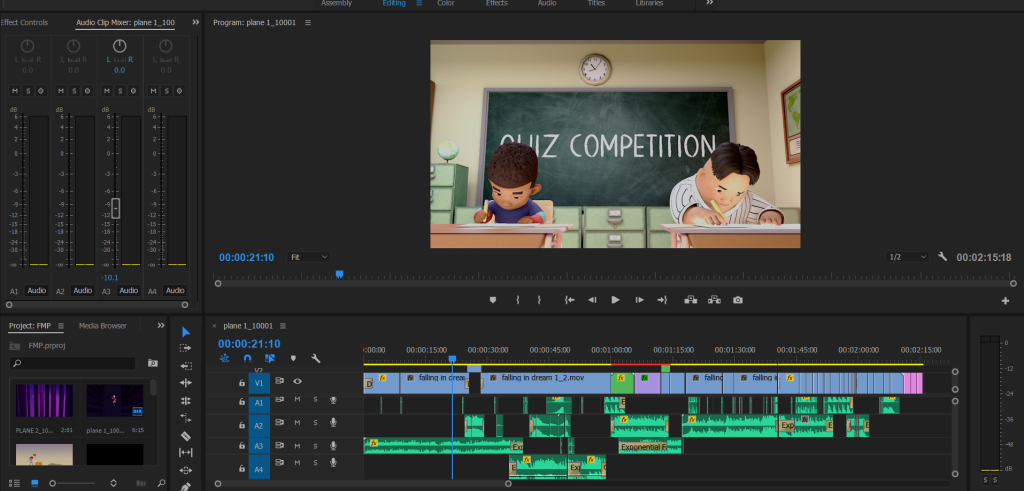Open the Effect Controls tab
The width and height of the screenshot is (1024, 491).
coord(24,22)
